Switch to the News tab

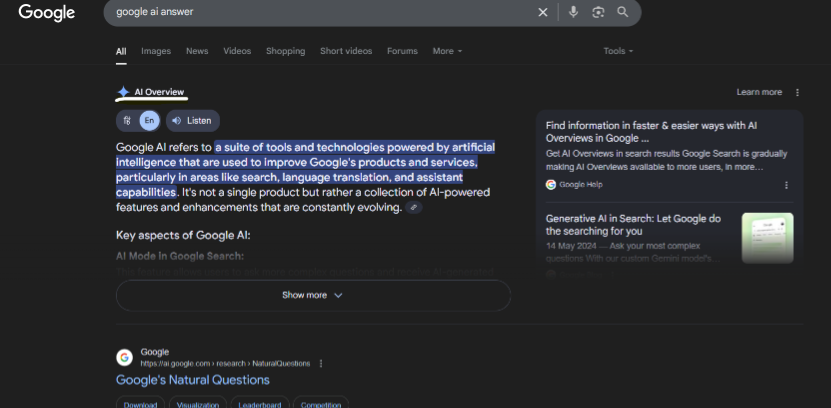coord(197,51)
